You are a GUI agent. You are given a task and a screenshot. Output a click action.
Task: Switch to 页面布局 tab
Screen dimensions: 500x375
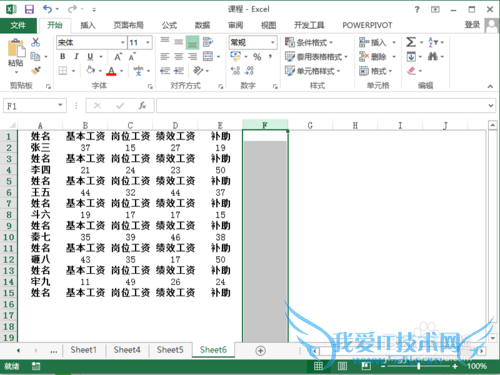click(x=129, y=25)
